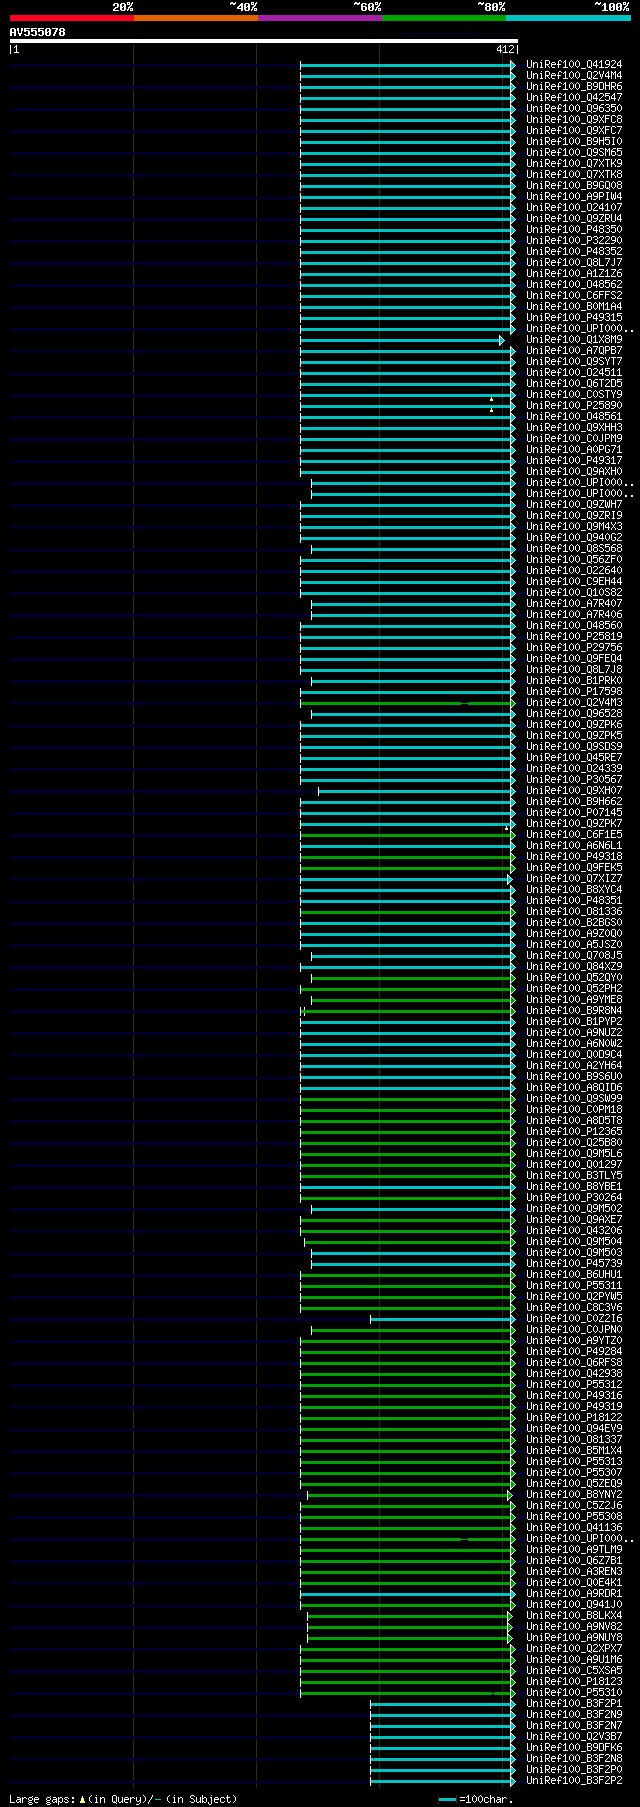Click the orange ~40% identity legend bar
The height and width of the screenshot is (1807, 640).
pos(195,18)
